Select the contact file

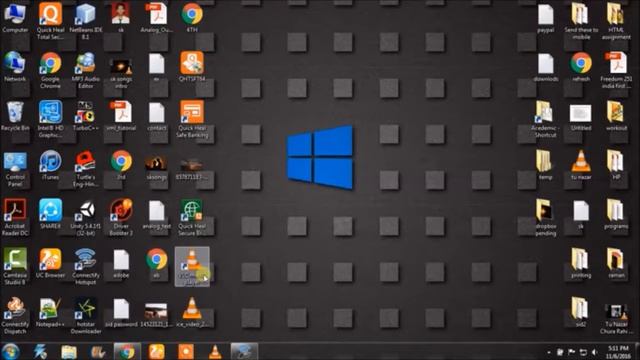[x=157, y=116]
